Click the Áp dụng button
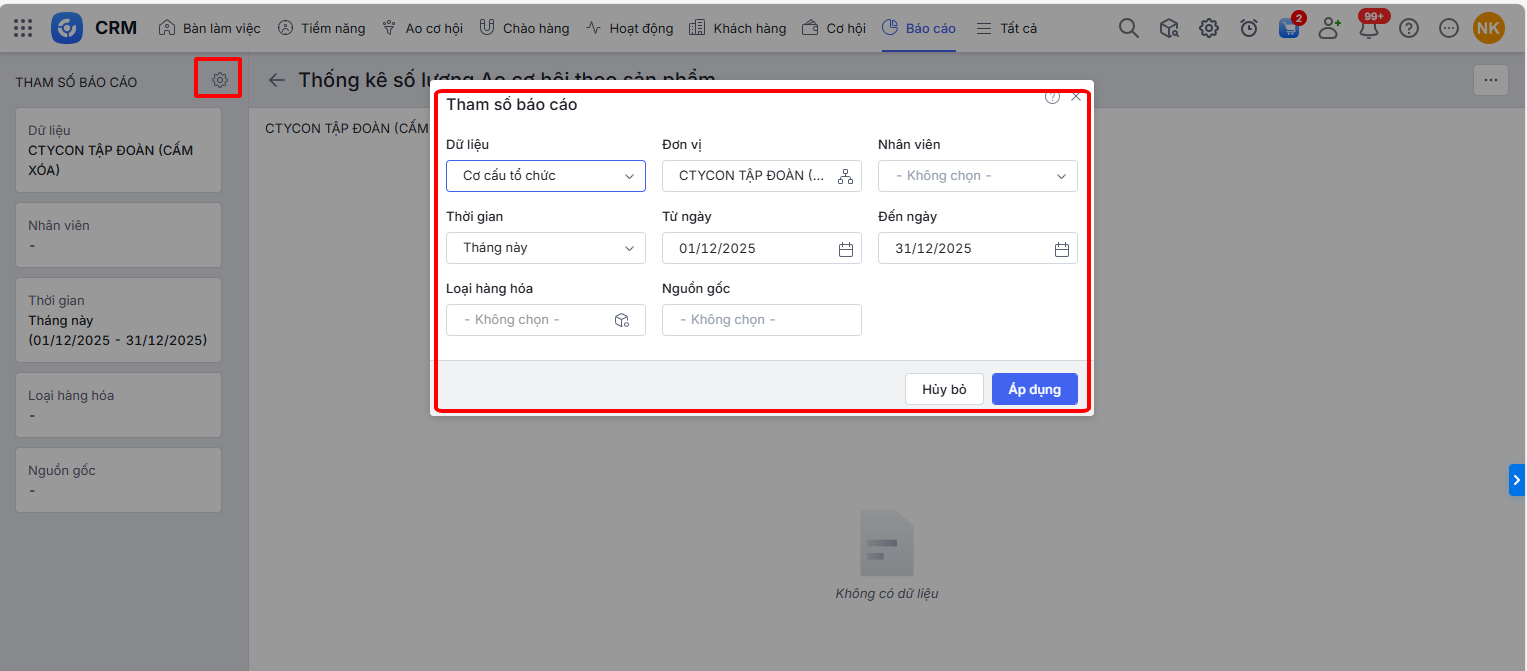 pos(1034,389)
